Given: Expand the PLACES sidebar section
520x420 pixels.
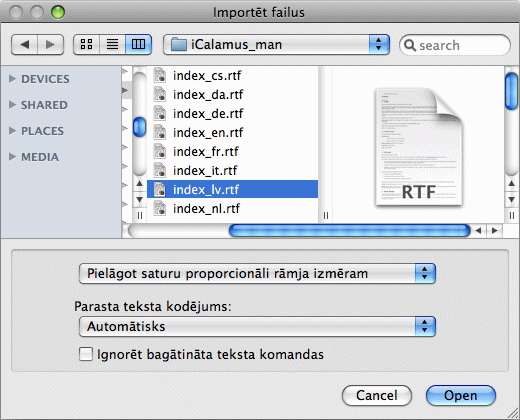Looking at the screenshot, I should (12, 131).
